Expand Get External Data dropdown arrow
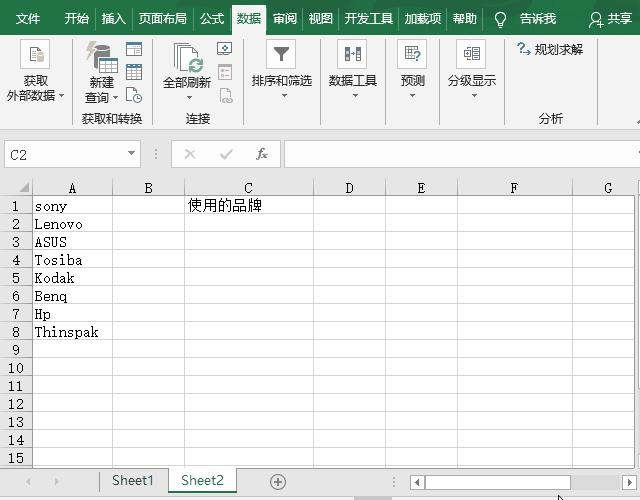640x500 pixels. [x=62, y=96]
